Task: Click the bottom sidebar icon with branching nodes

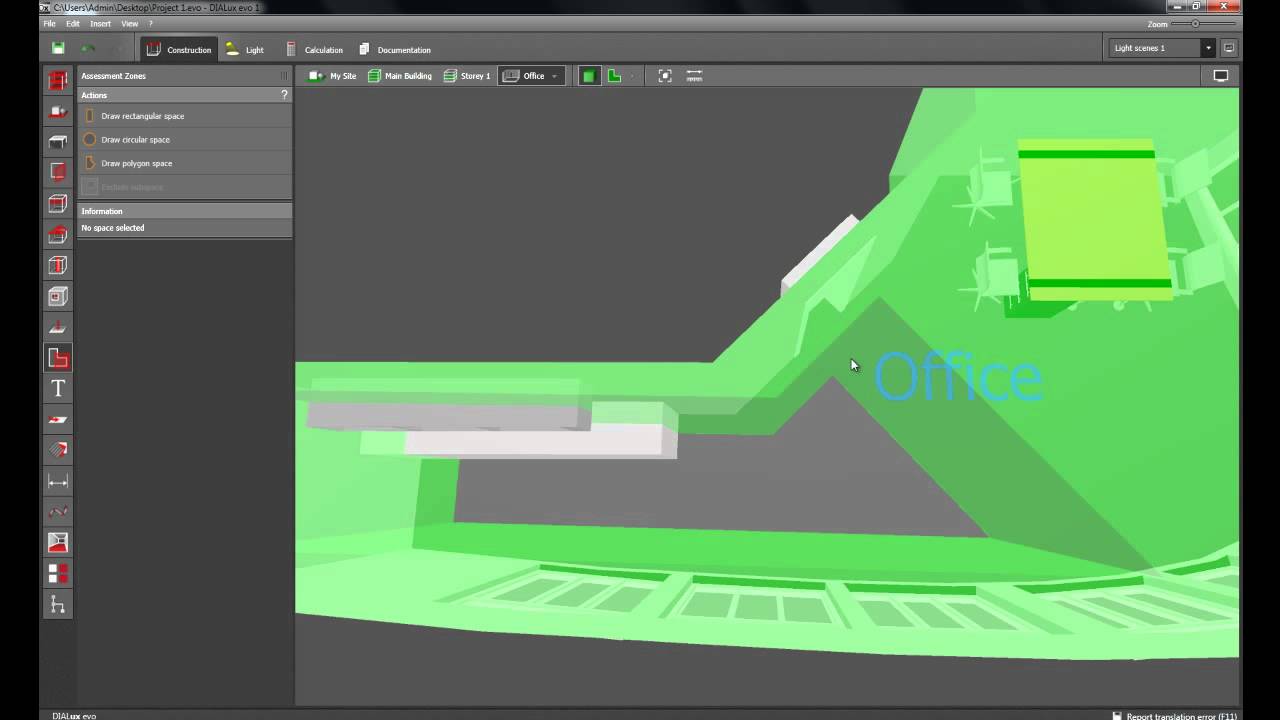Action: tap(58, 605)
